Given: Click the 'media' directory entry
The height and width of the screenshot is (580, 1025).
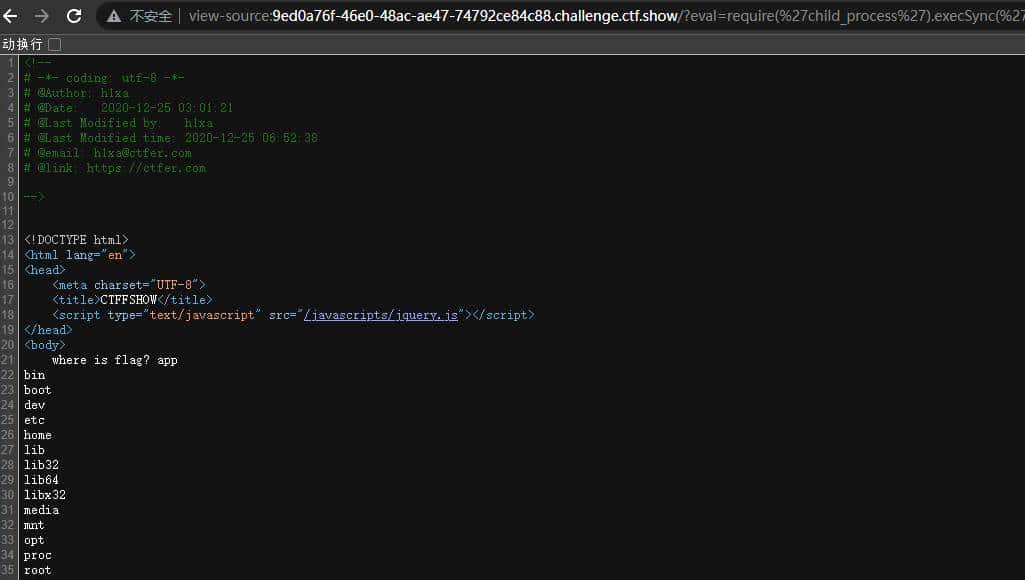Looking at the screenshot, I should pyautogui.click(x=40, y=509).
